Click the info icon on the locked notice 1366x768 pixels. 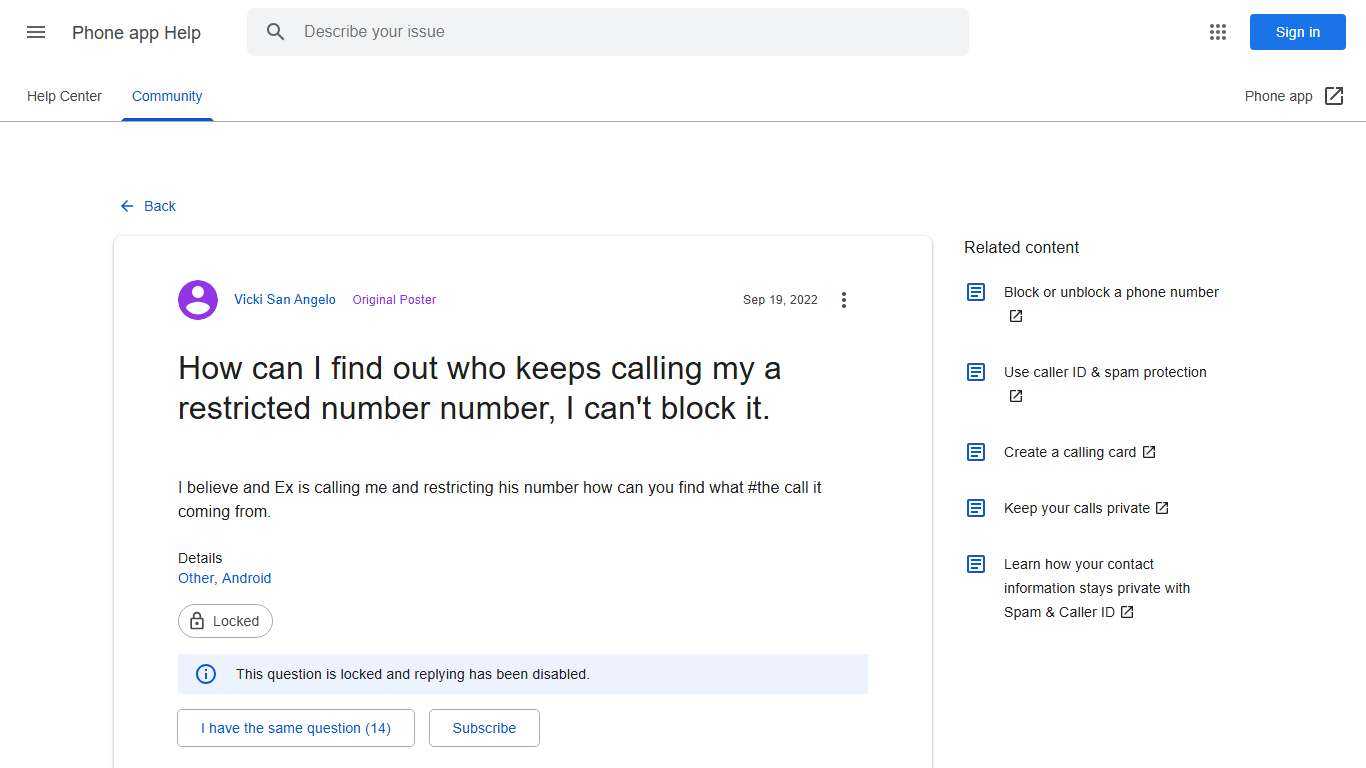pos(205,674)
